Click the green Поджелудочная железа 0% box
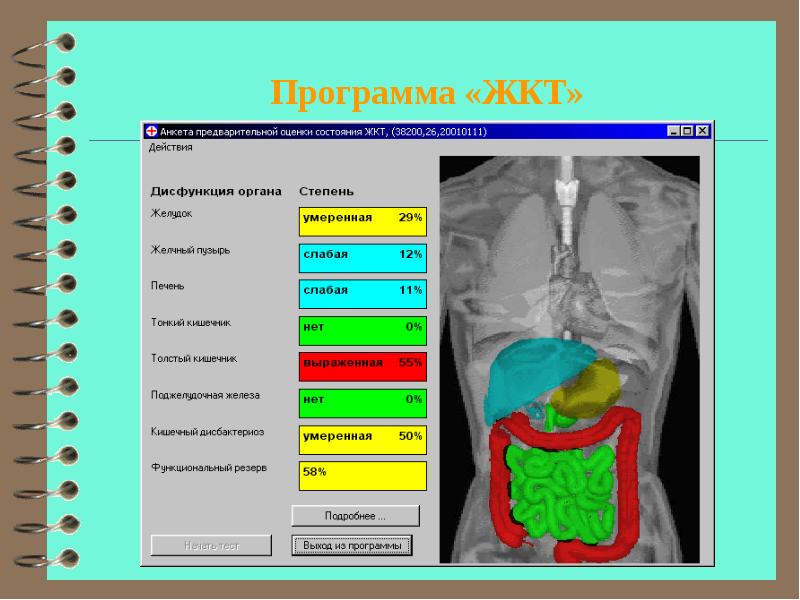The width and height of the screenshot is (800, 600). point(362,400)
